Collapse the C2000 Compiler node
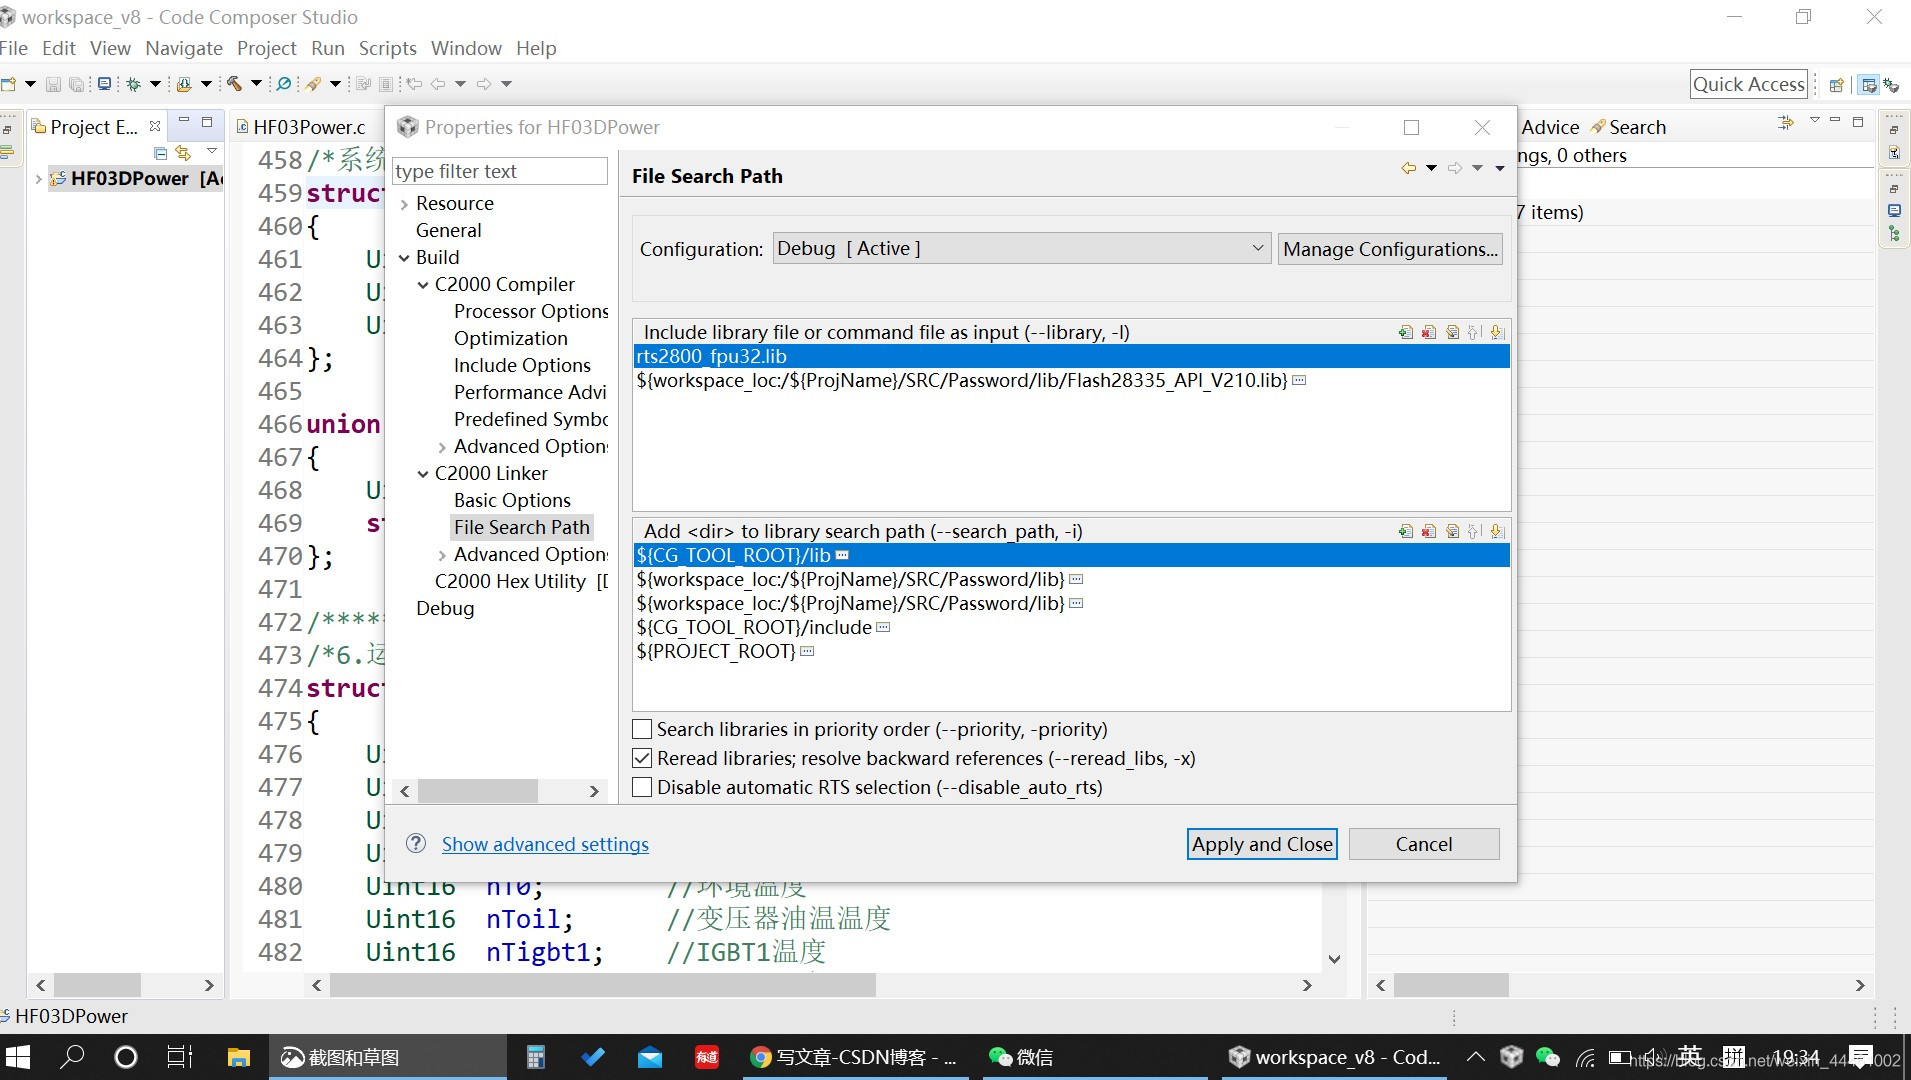The height and width of the screenshot is (1080, 1911). pos(423,285)
